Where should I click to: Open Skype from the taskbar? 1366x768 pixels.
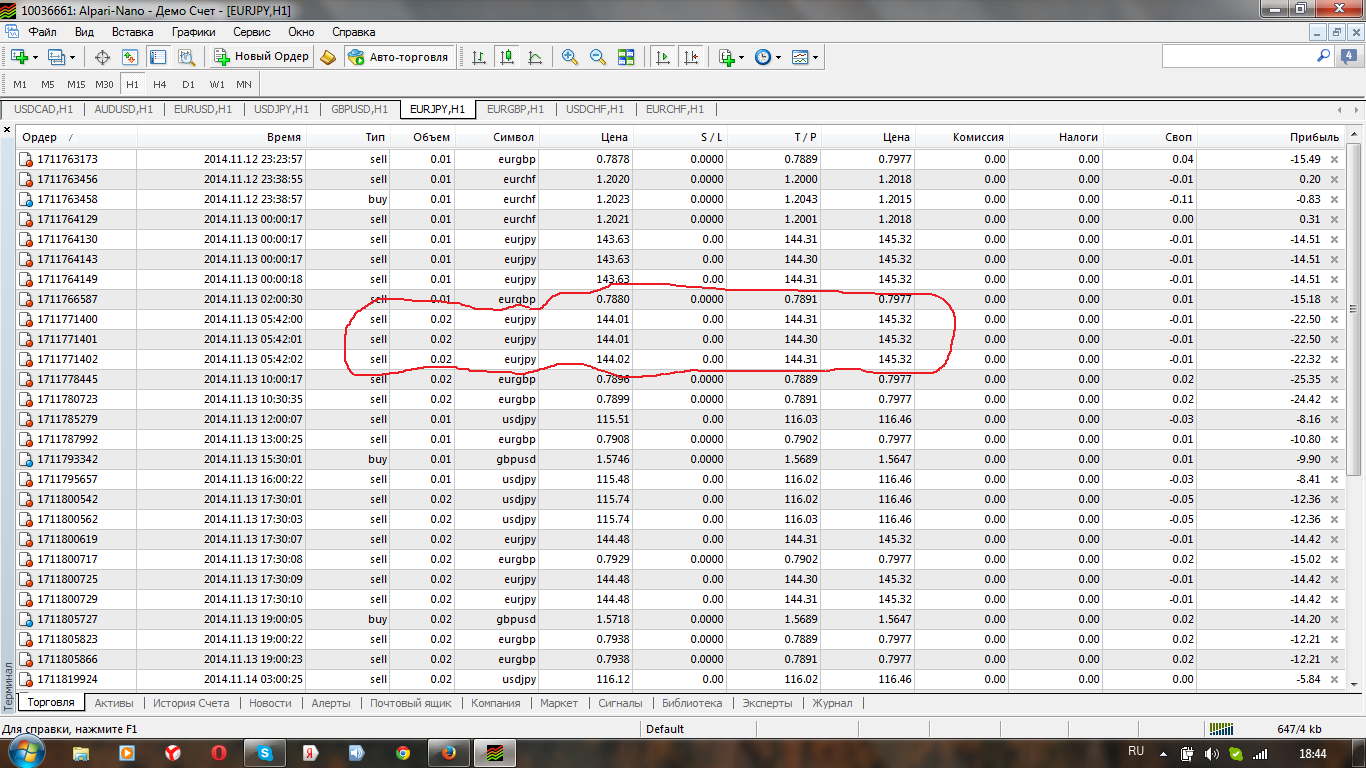point(265,753)
